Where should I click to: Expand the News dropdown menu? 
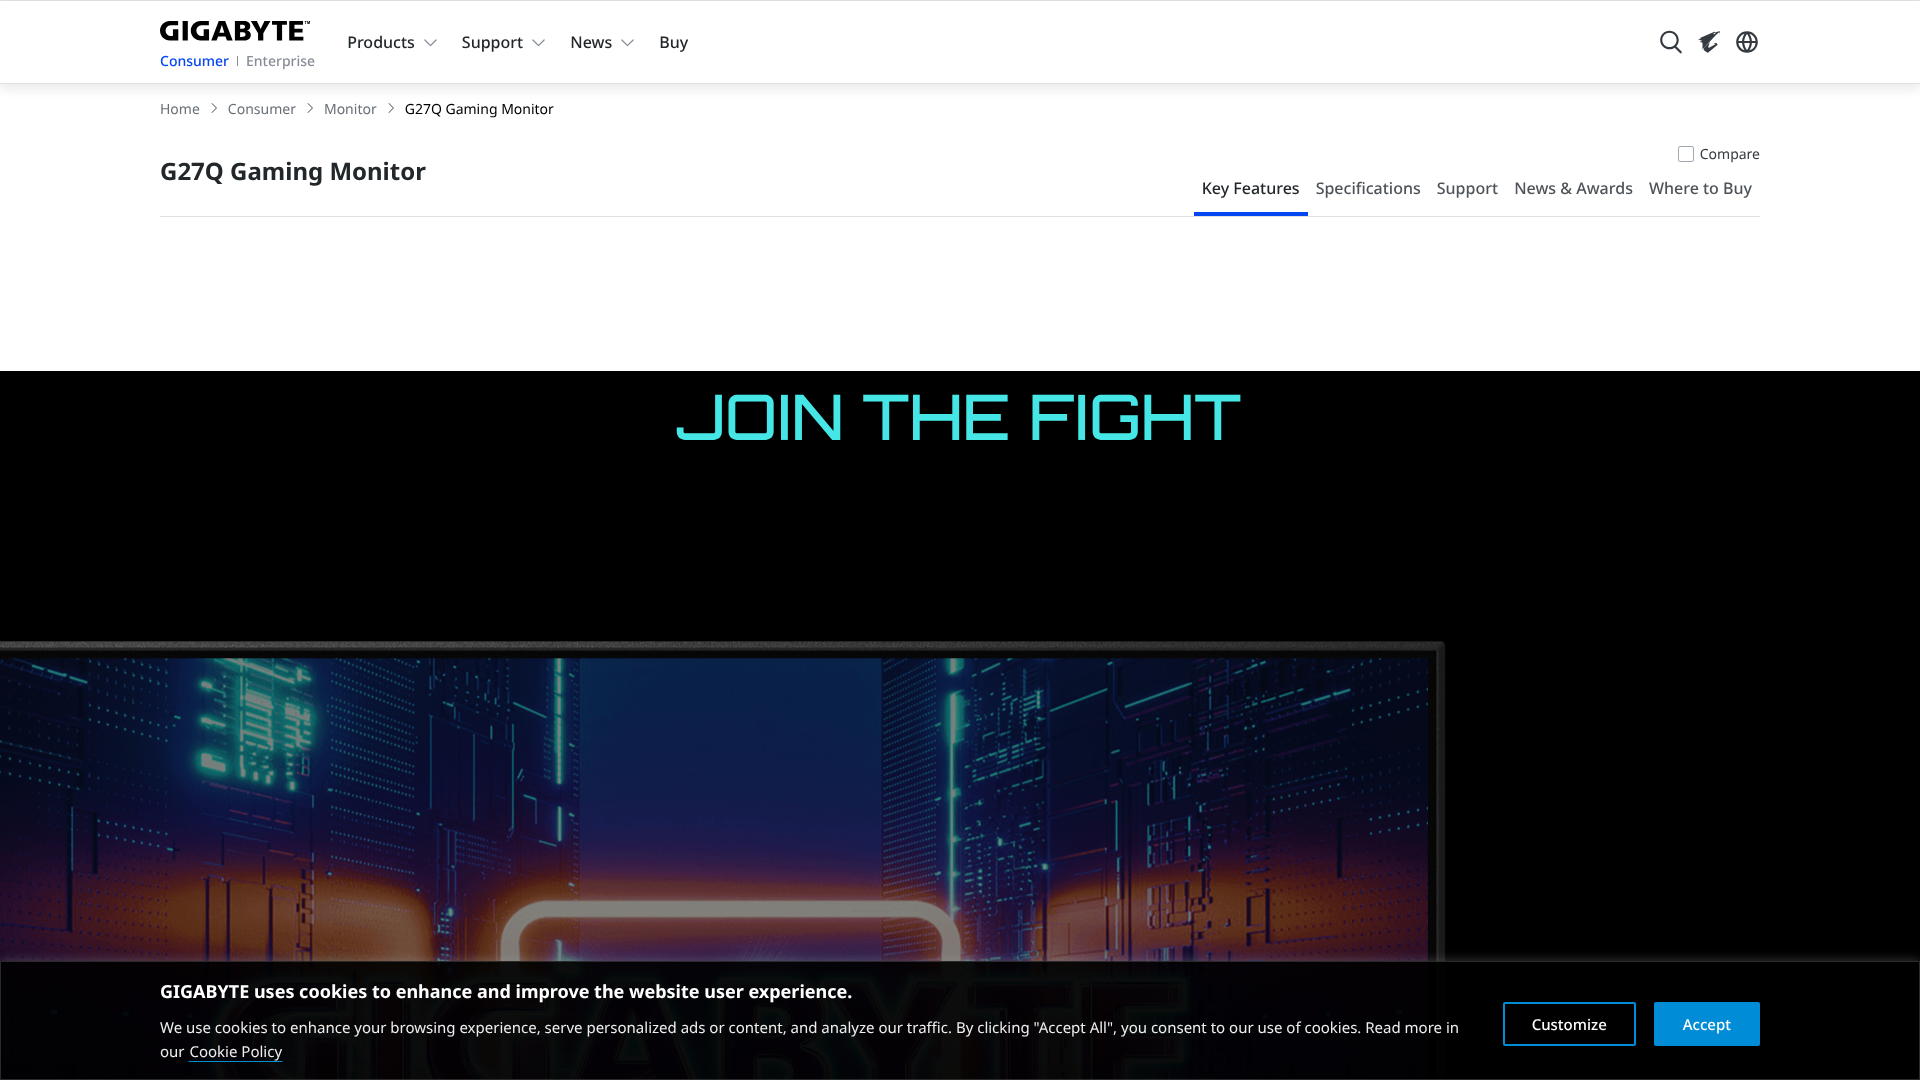coord(601,42)
